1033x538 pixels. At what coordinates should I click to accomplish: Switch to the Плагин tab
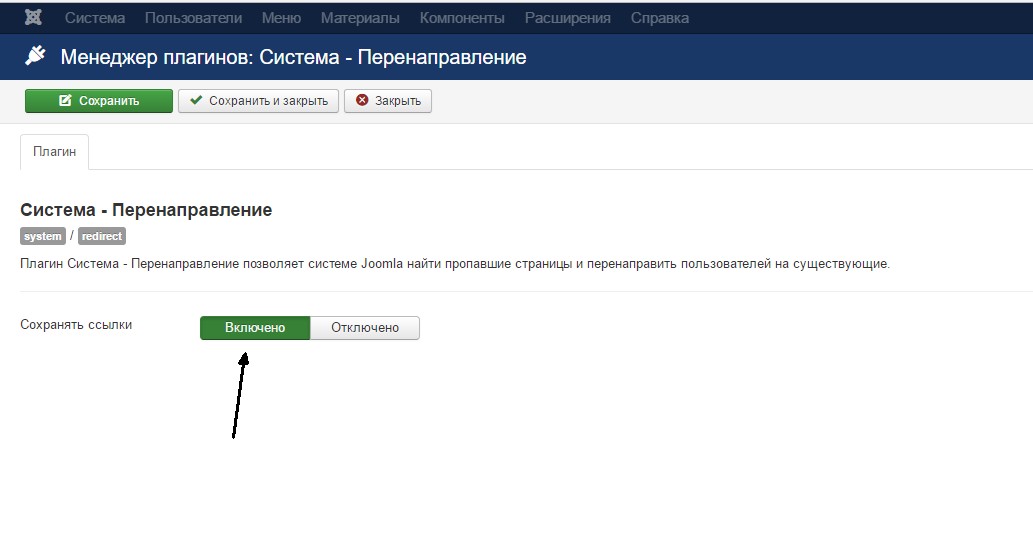pos(54,152)
